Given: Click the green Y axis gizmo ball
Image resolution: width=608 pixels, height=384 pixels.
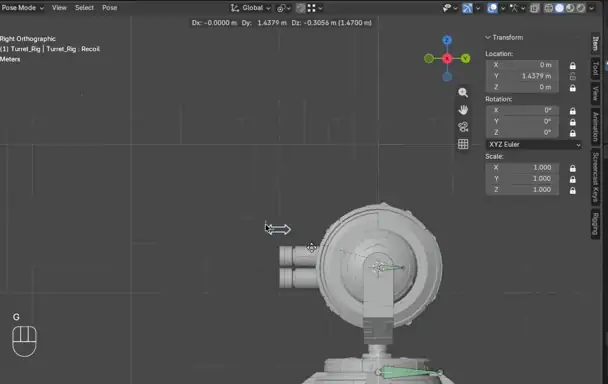Looking at the screenshot, I should pos(465,59).
